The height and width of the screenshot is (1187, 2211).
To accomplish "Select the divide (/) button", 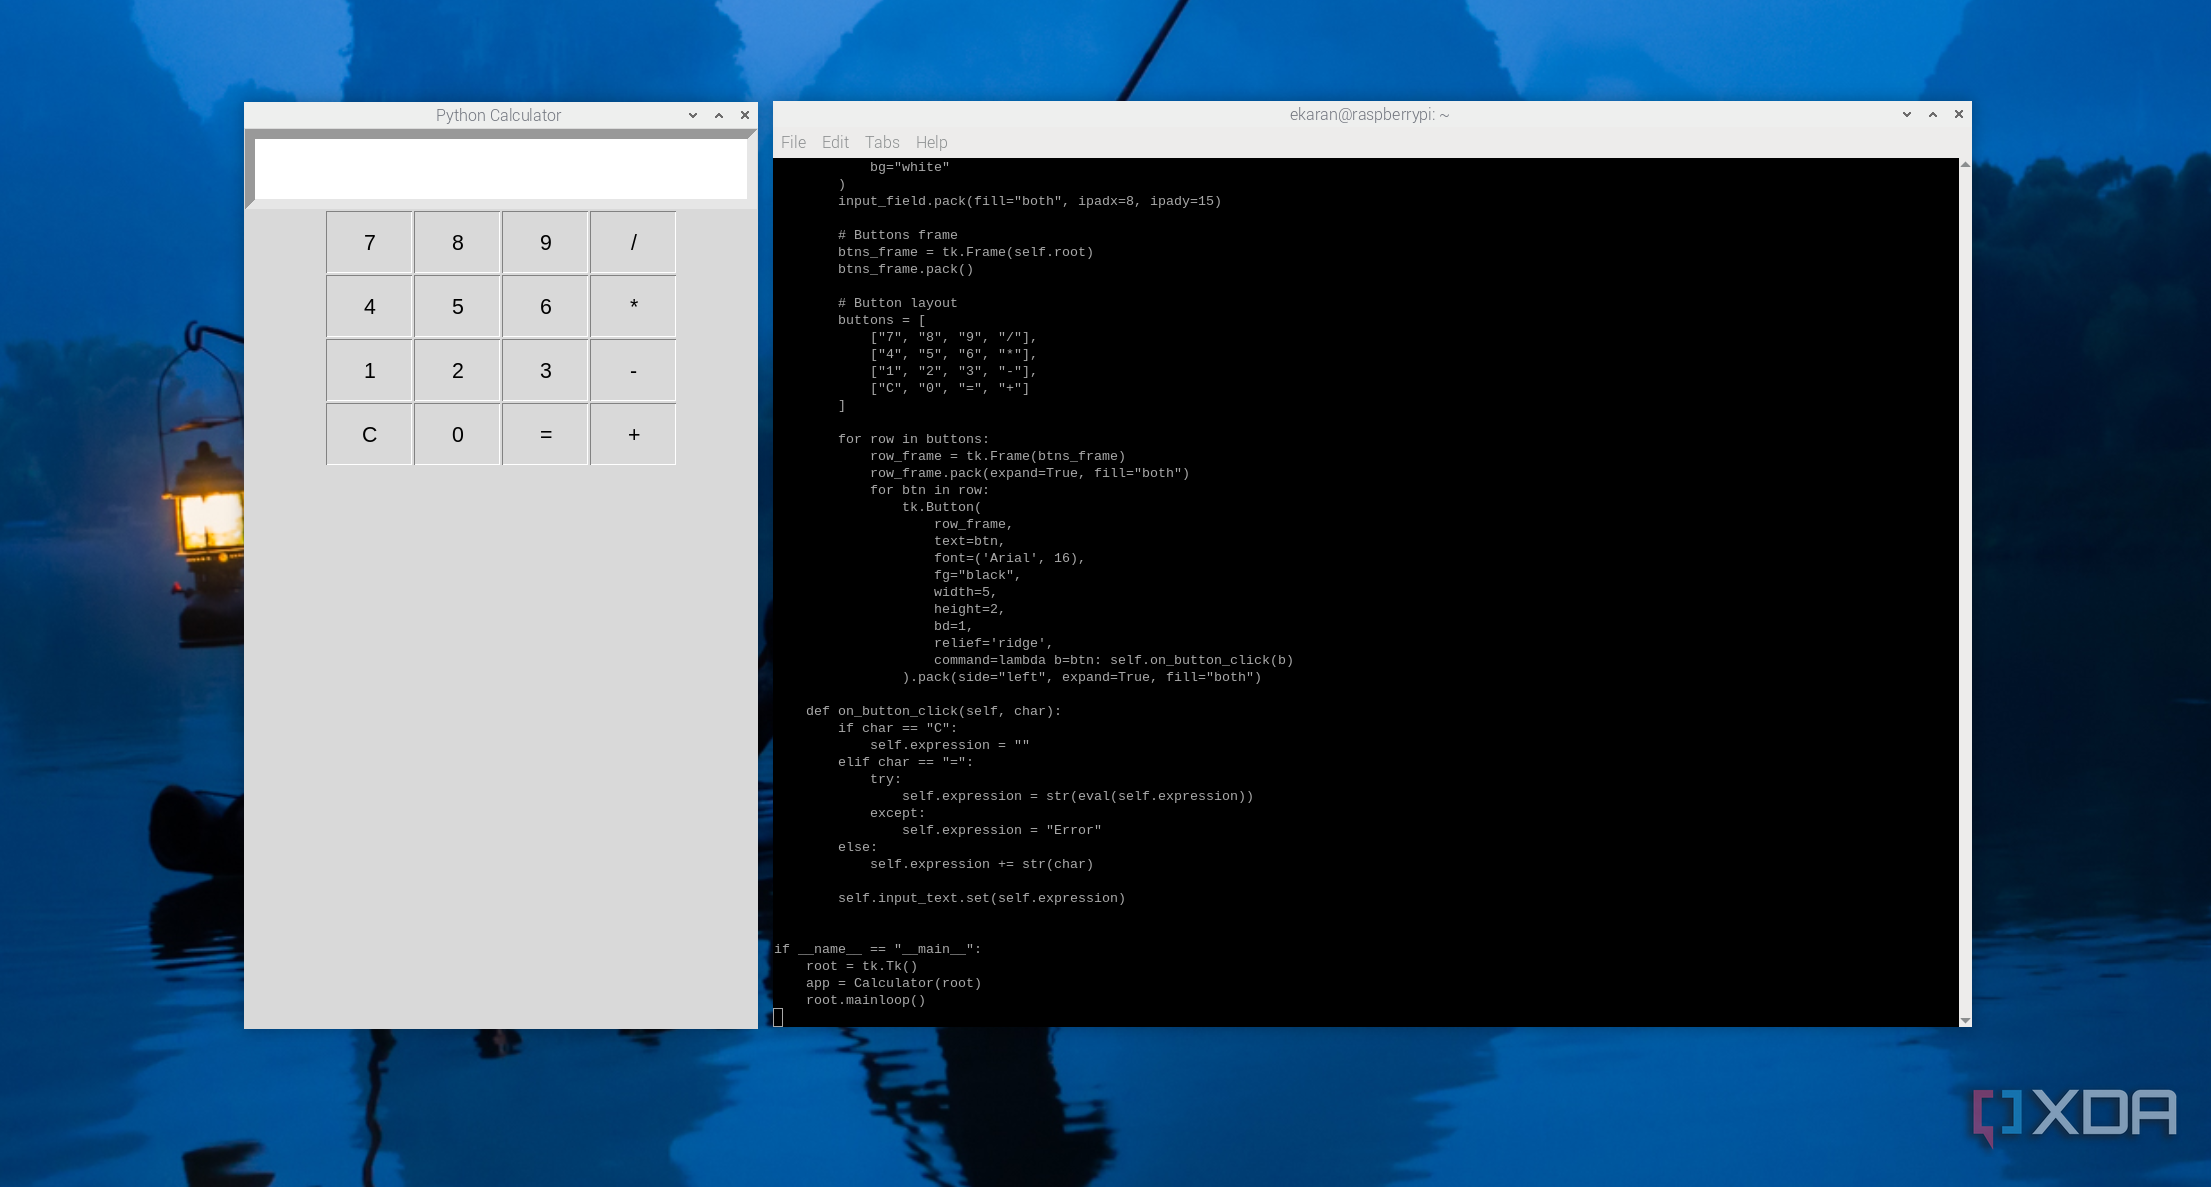I will pos(633,243).
